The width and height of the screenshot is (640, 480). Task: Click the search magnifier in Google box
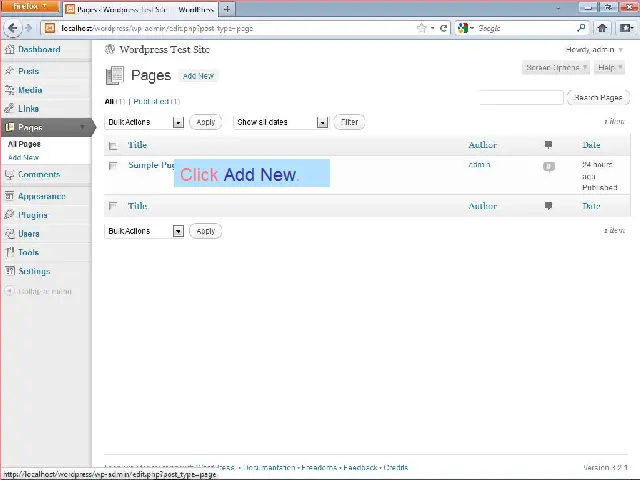point(581,28)
